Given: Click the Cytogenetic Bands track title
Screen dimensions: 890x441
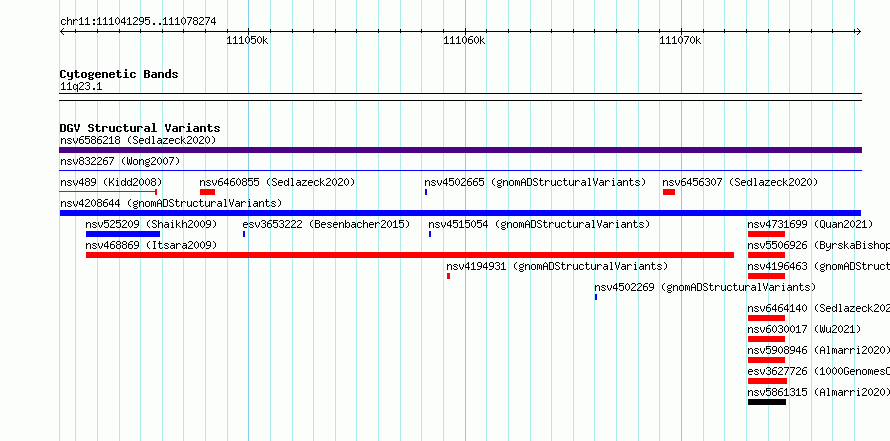Looking at the screenshot, I should tap(119, 74).
